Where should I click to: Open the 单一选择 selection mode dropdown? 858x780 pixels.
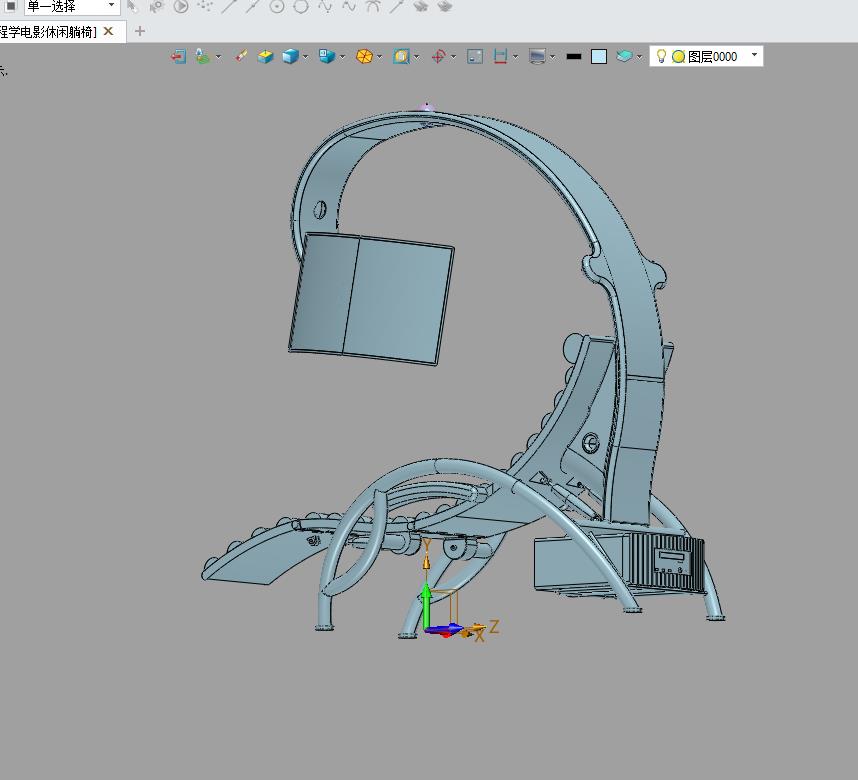point(111,6)
